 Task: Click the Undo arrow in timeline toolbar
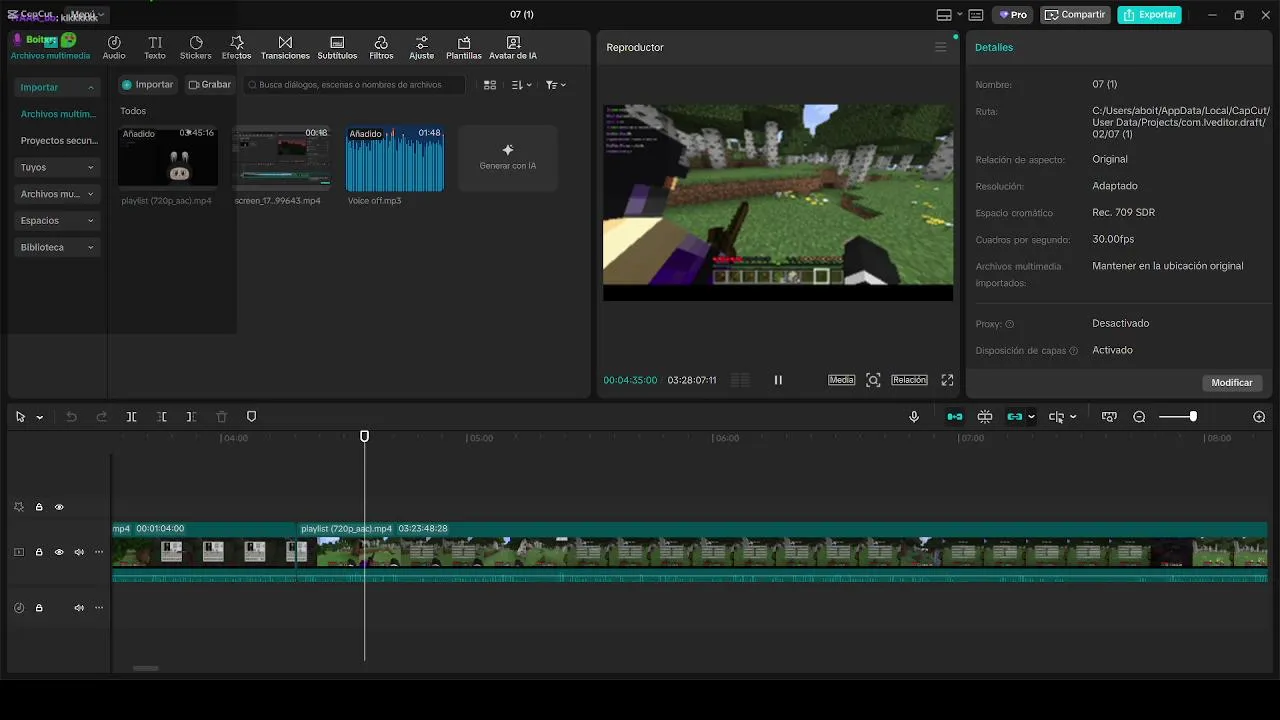(x=71, y=417)
